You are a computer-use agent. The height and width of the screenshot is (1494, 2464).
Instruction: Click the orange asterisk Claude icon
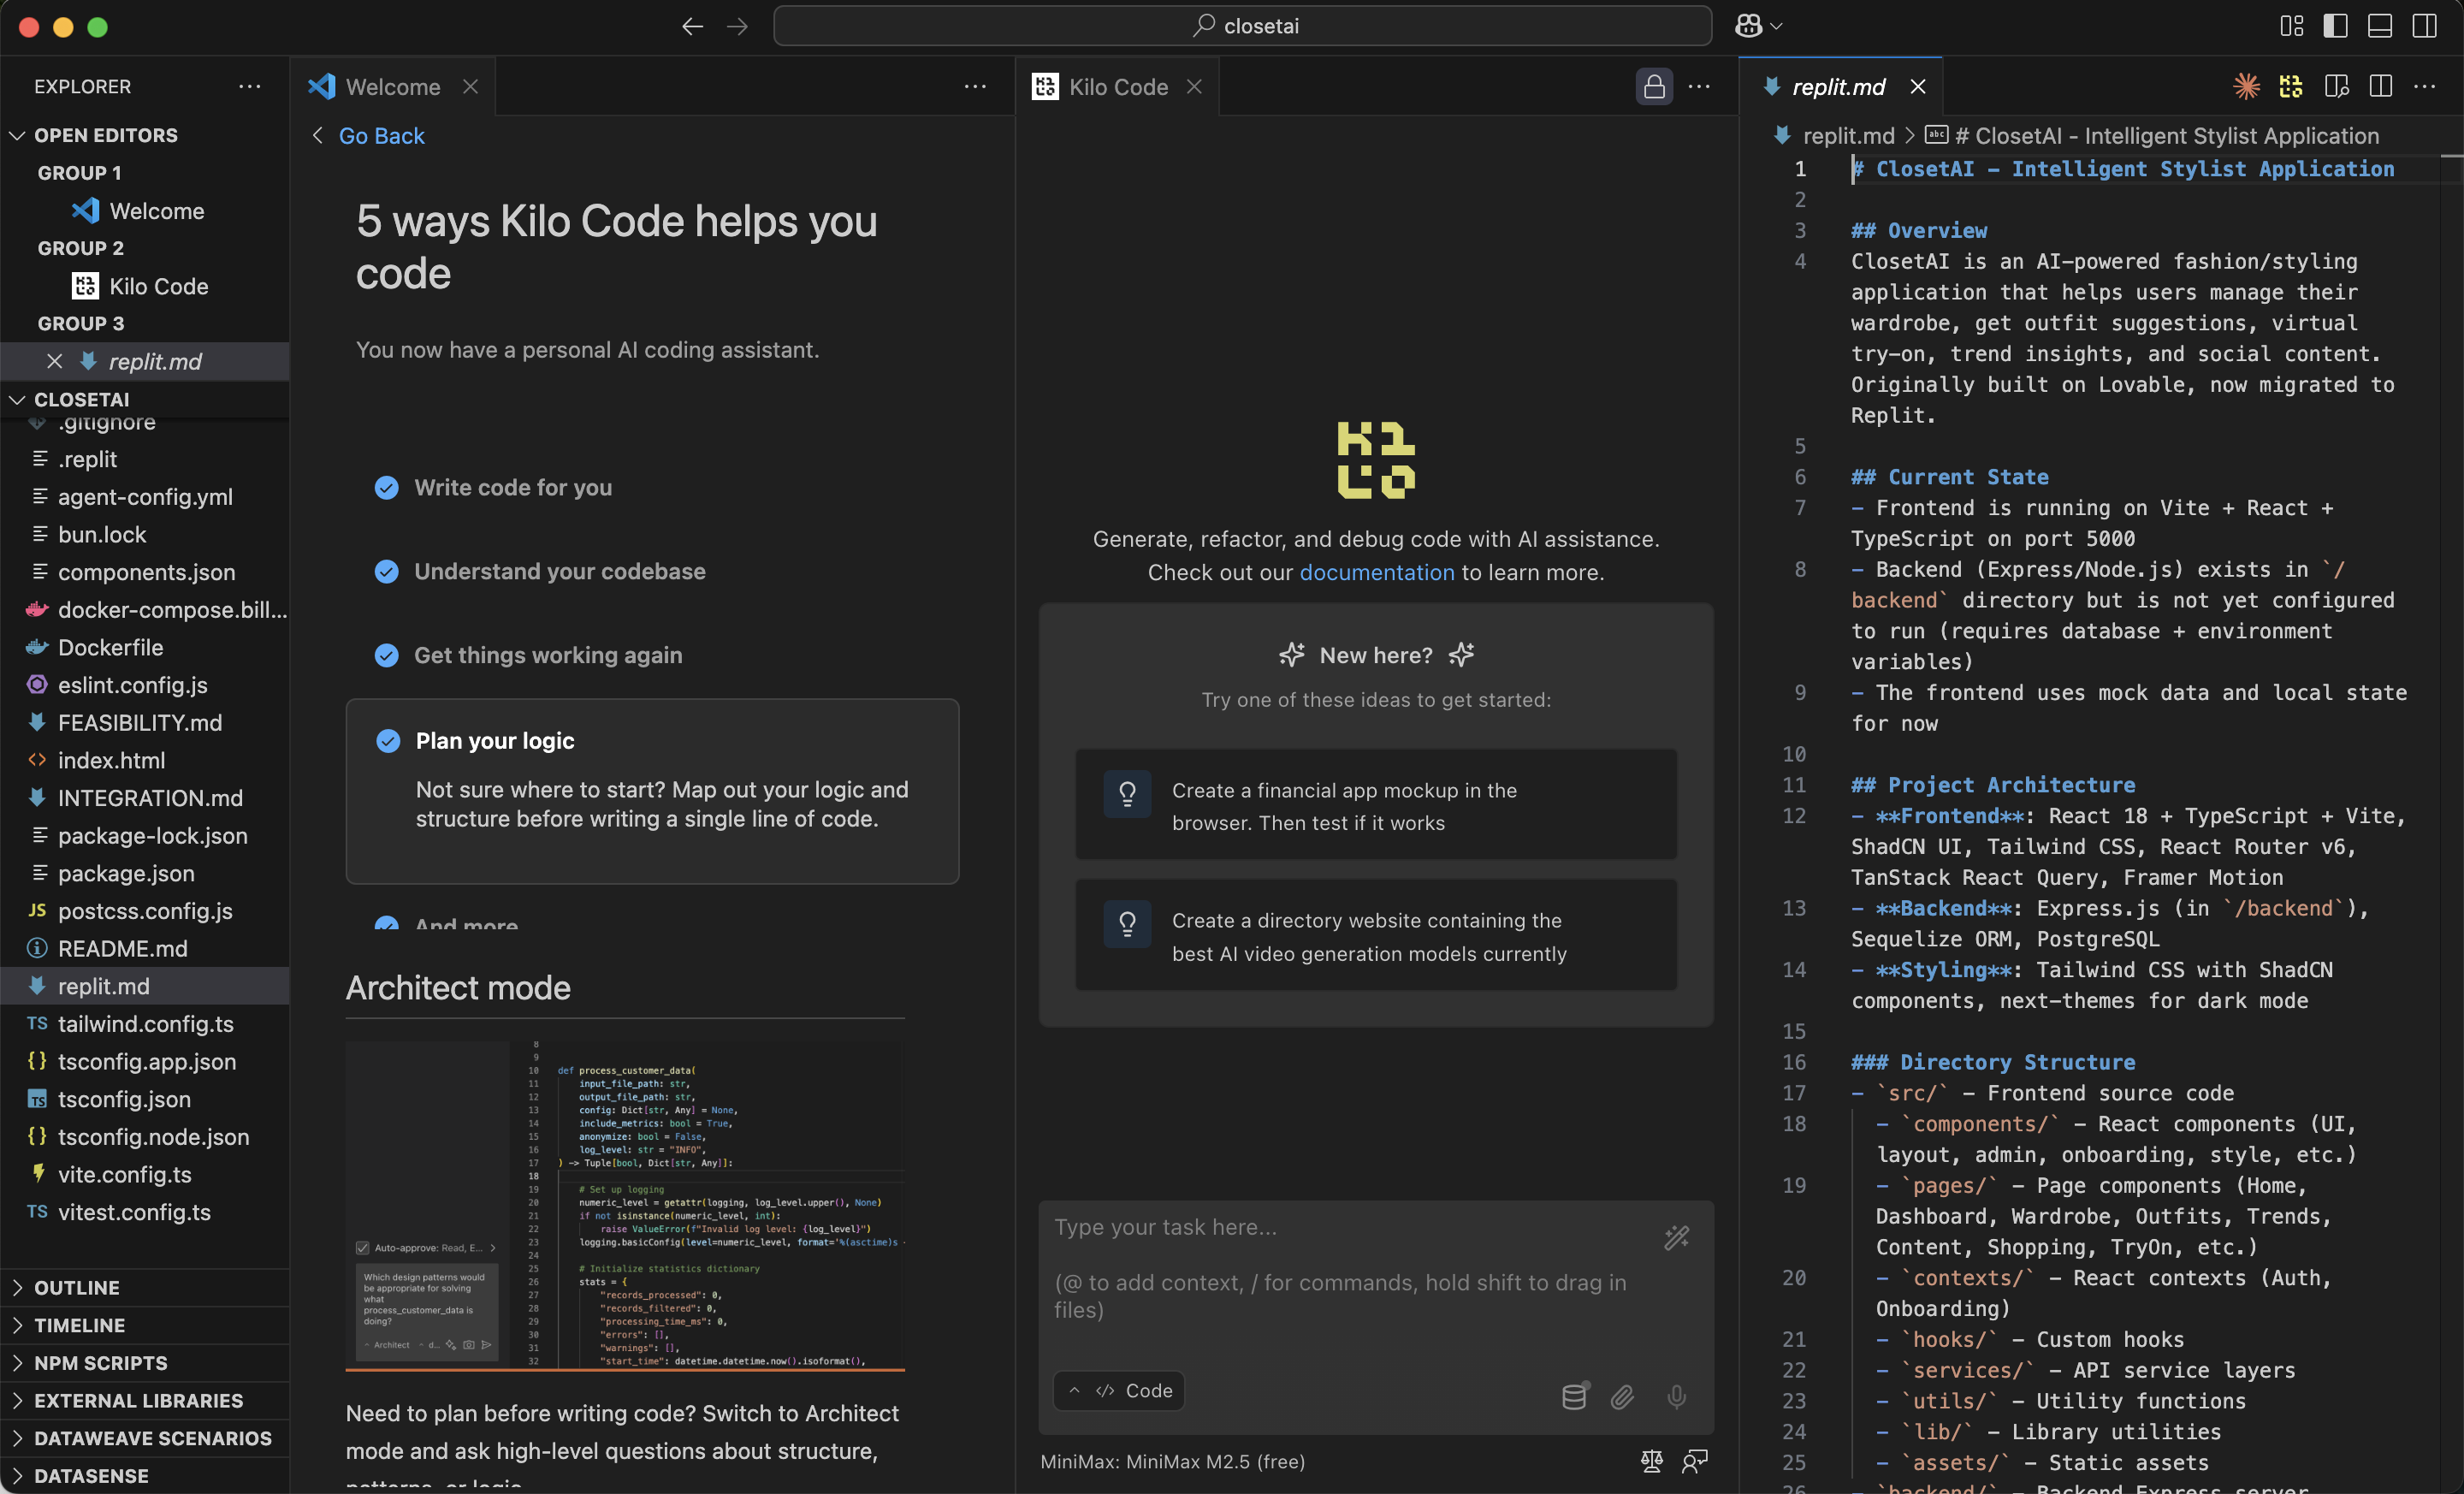pos(2246,87)
